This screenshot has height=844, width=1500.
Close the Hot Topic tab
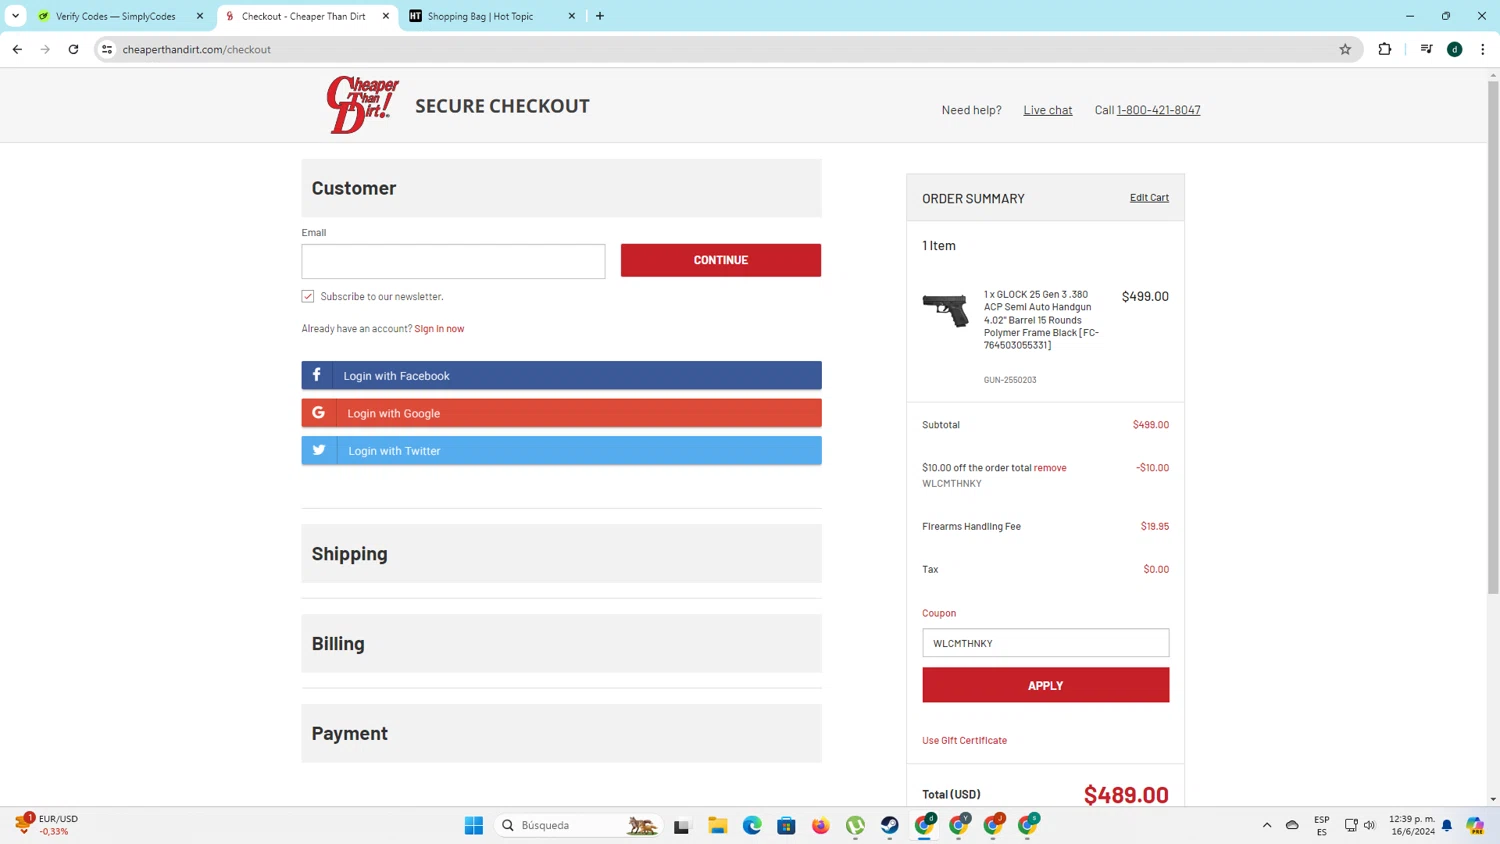[x=572, y=16]
